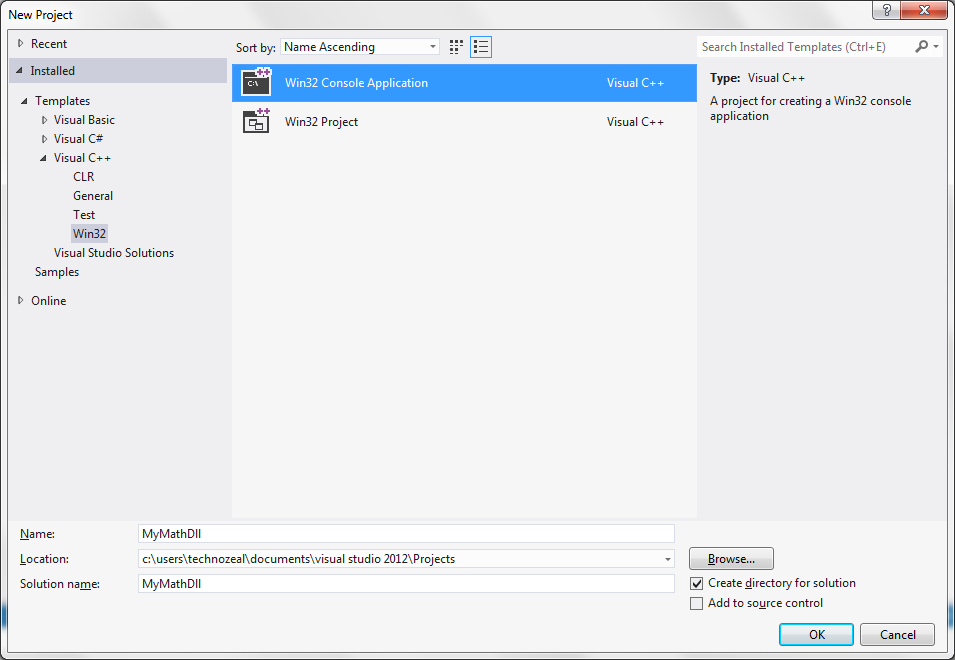This screenshot has height=660, width=955.
Task: Click the Installed category label
Action: [x=52, y=71]
